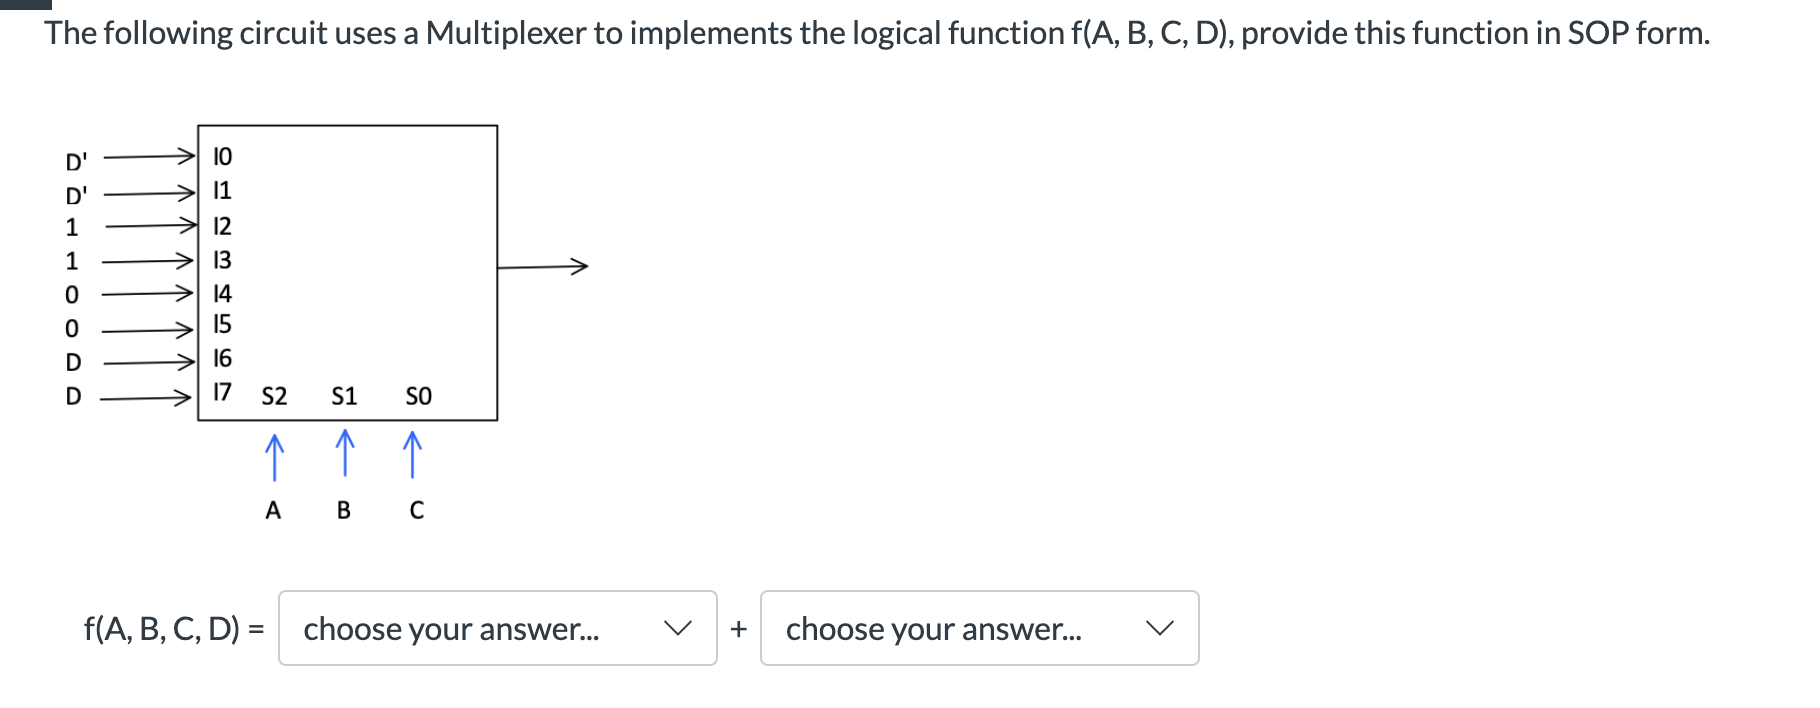Image resolution: width=1820 pixels, height=708 pixels.
Task: Click the blue arrow under S0
Action: click(x=412, y=457)
